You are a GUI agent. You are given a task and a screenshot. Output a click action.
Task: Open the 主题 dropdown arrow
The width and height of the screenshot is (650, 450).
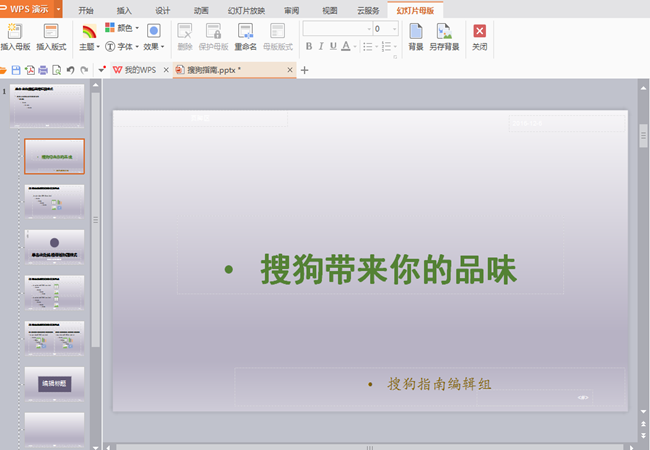click(98, 47)
